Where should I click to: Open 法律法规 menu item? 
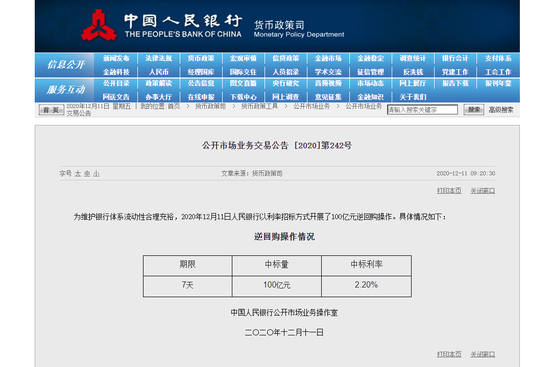[x=159, y=58]
